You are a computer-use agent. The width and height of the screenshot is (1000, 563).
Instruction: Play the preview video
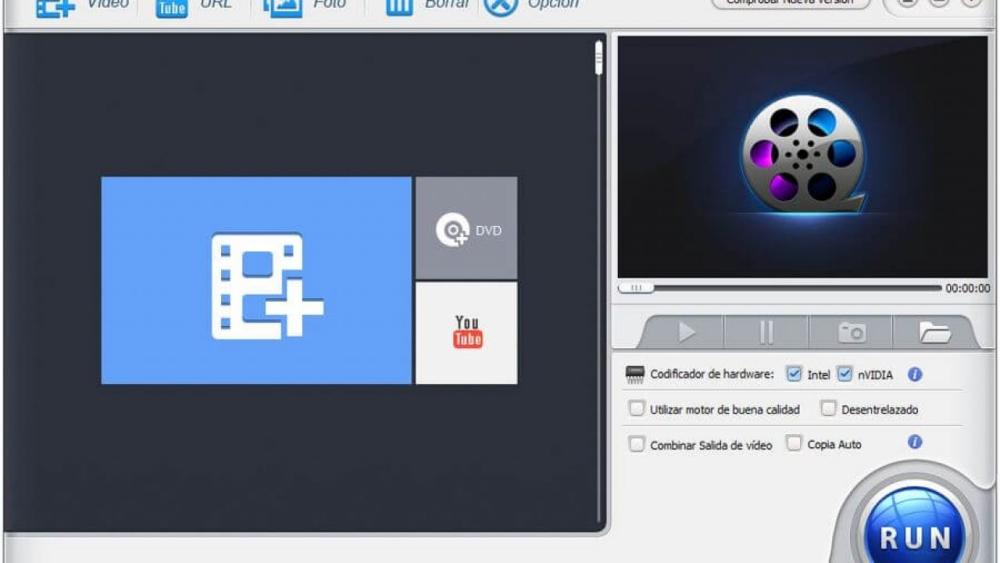tap(686, 332)
